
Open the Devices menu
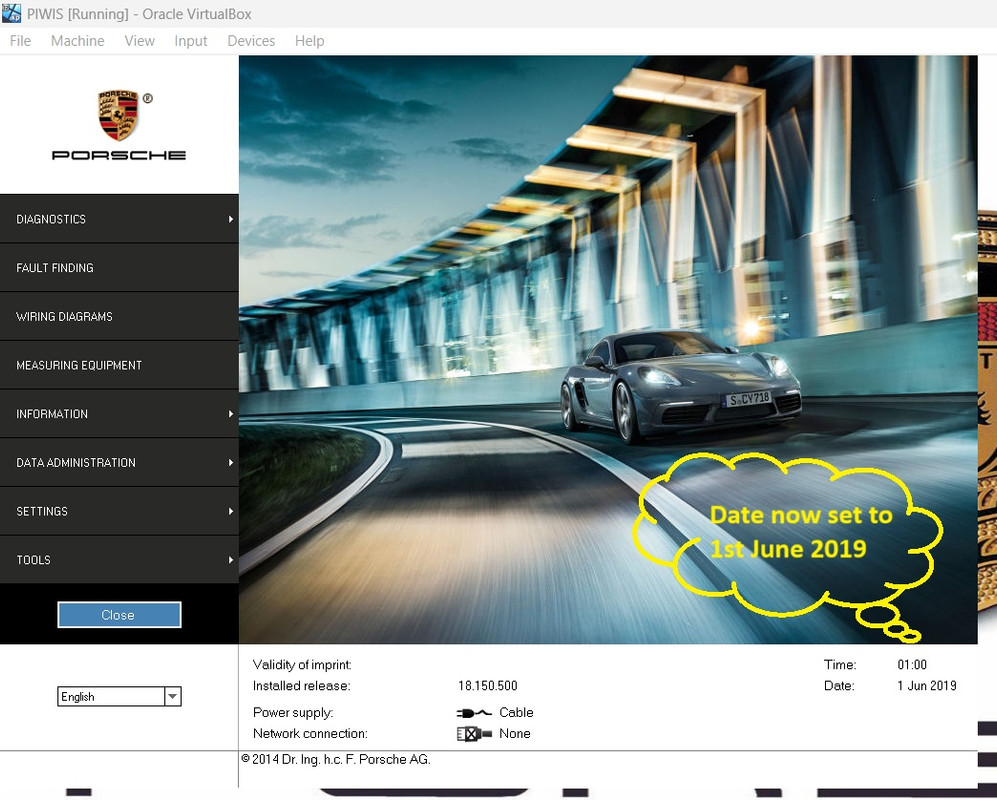(251, 41)
